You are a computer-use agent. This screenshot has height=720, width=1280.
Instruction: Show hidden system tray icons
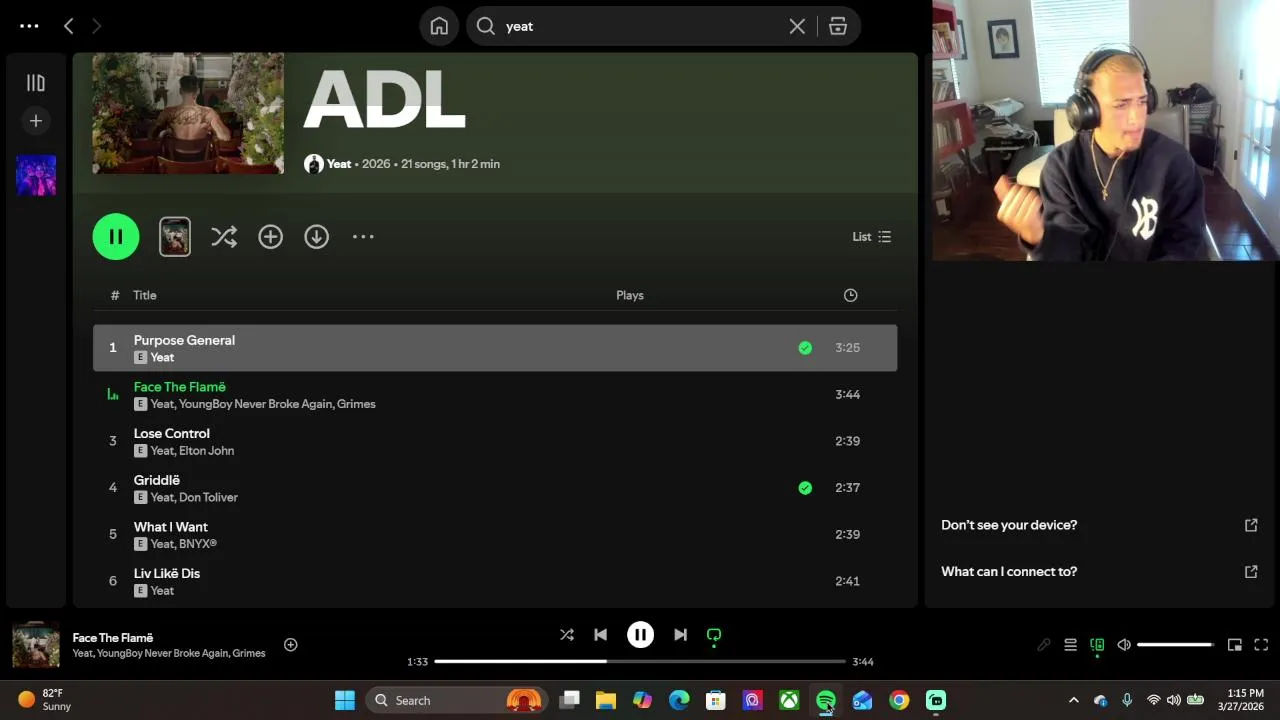[x=1073, y=700]
